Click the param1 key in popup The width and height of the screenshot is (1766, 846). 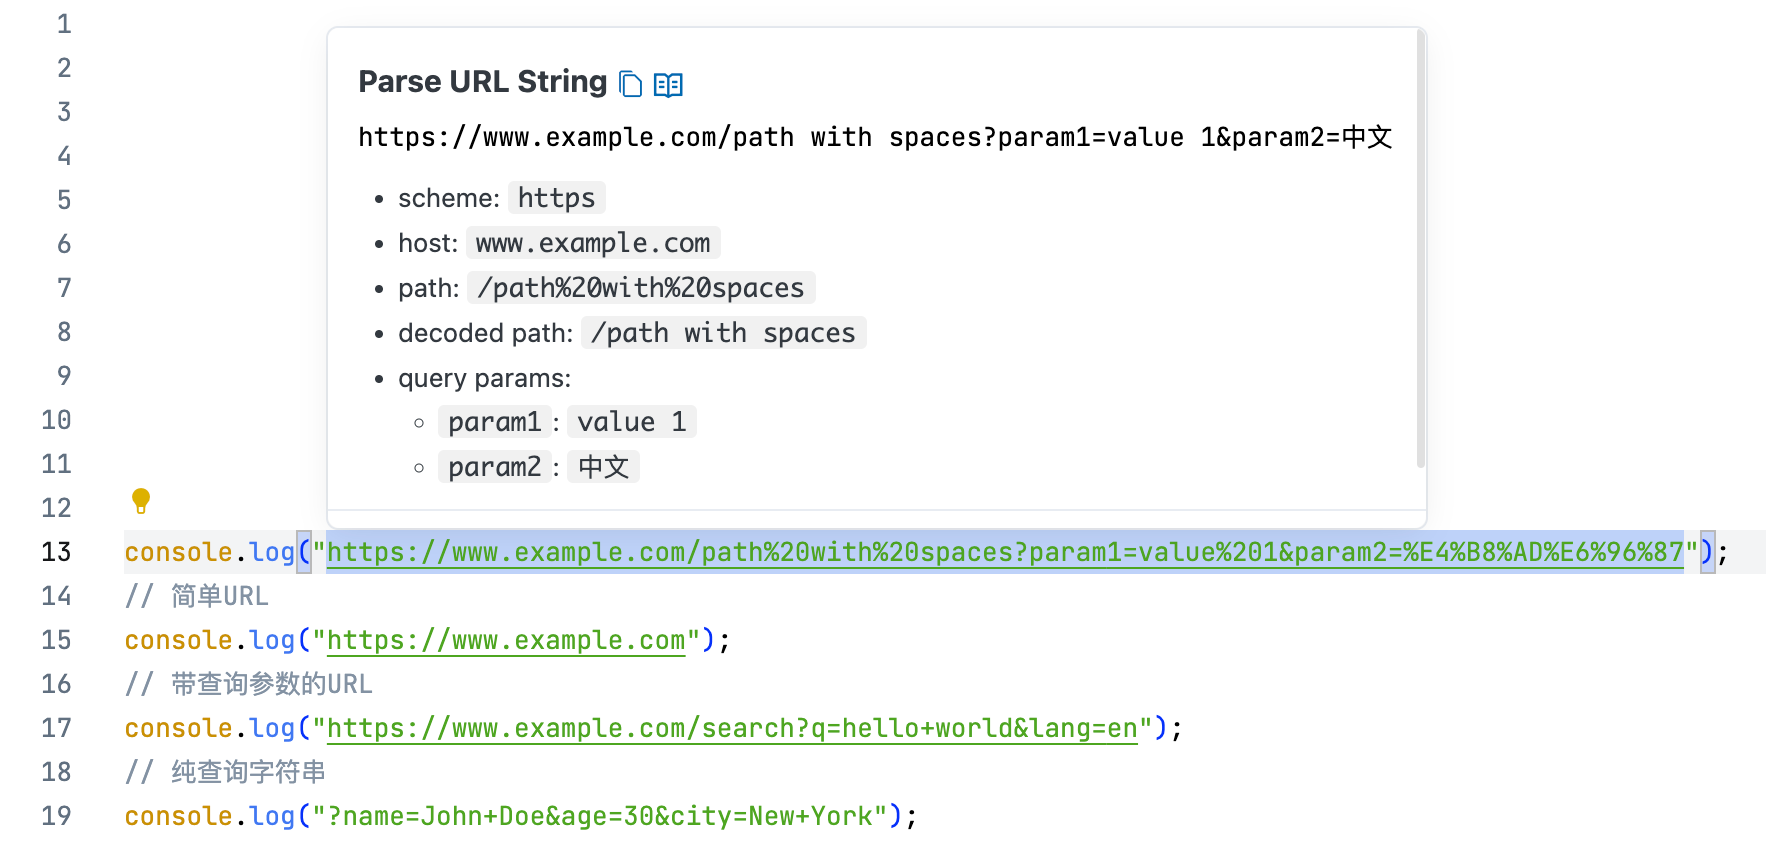[495, 422]
